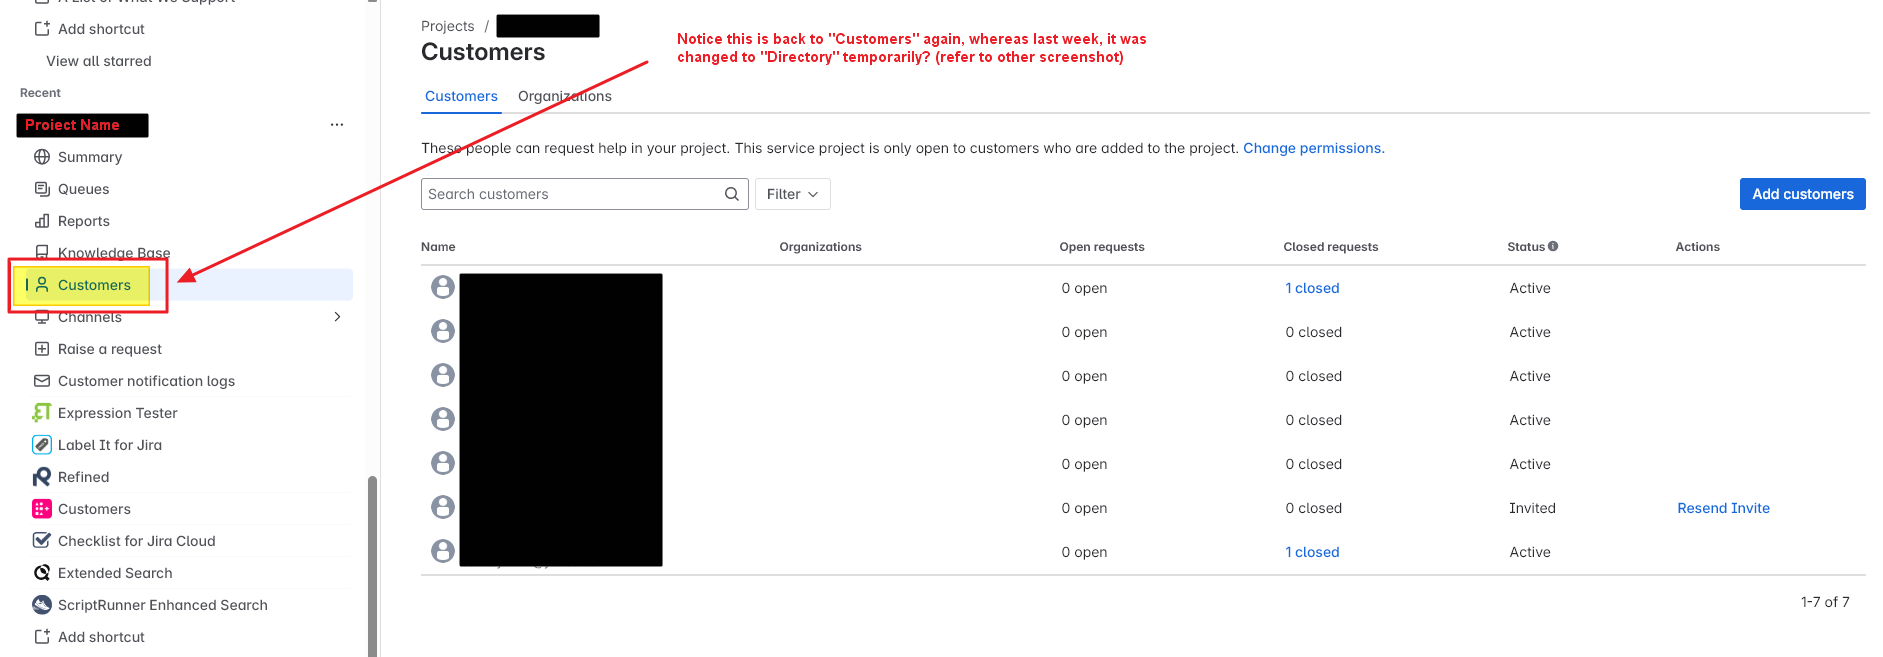Viewport: 1883px width, 657px height.
Task: Click the search magnifier icon
Action: tap(732, 194)
